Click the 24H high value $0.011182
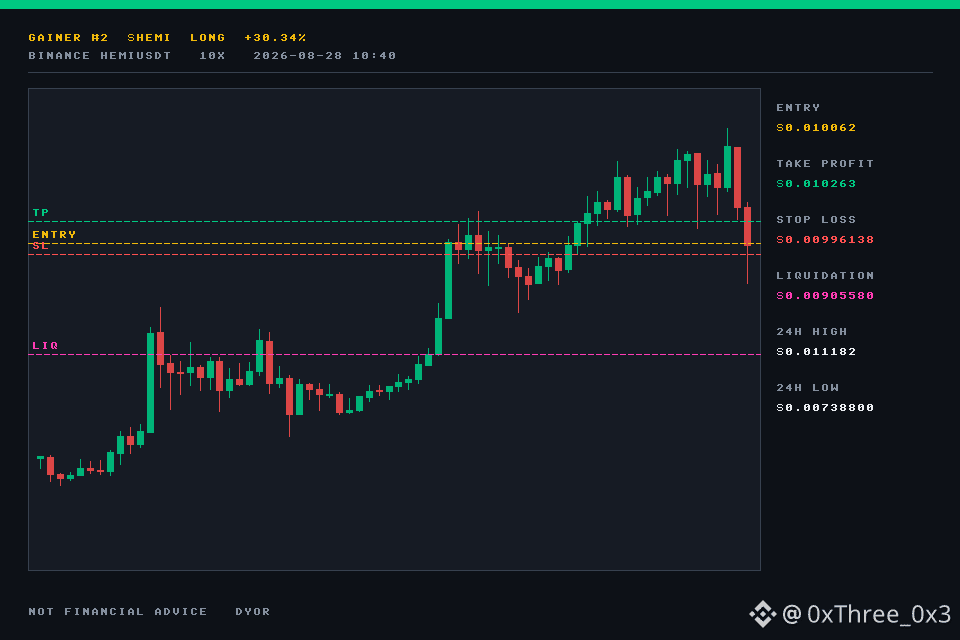 pyautogui.click(x=816, y=352)
